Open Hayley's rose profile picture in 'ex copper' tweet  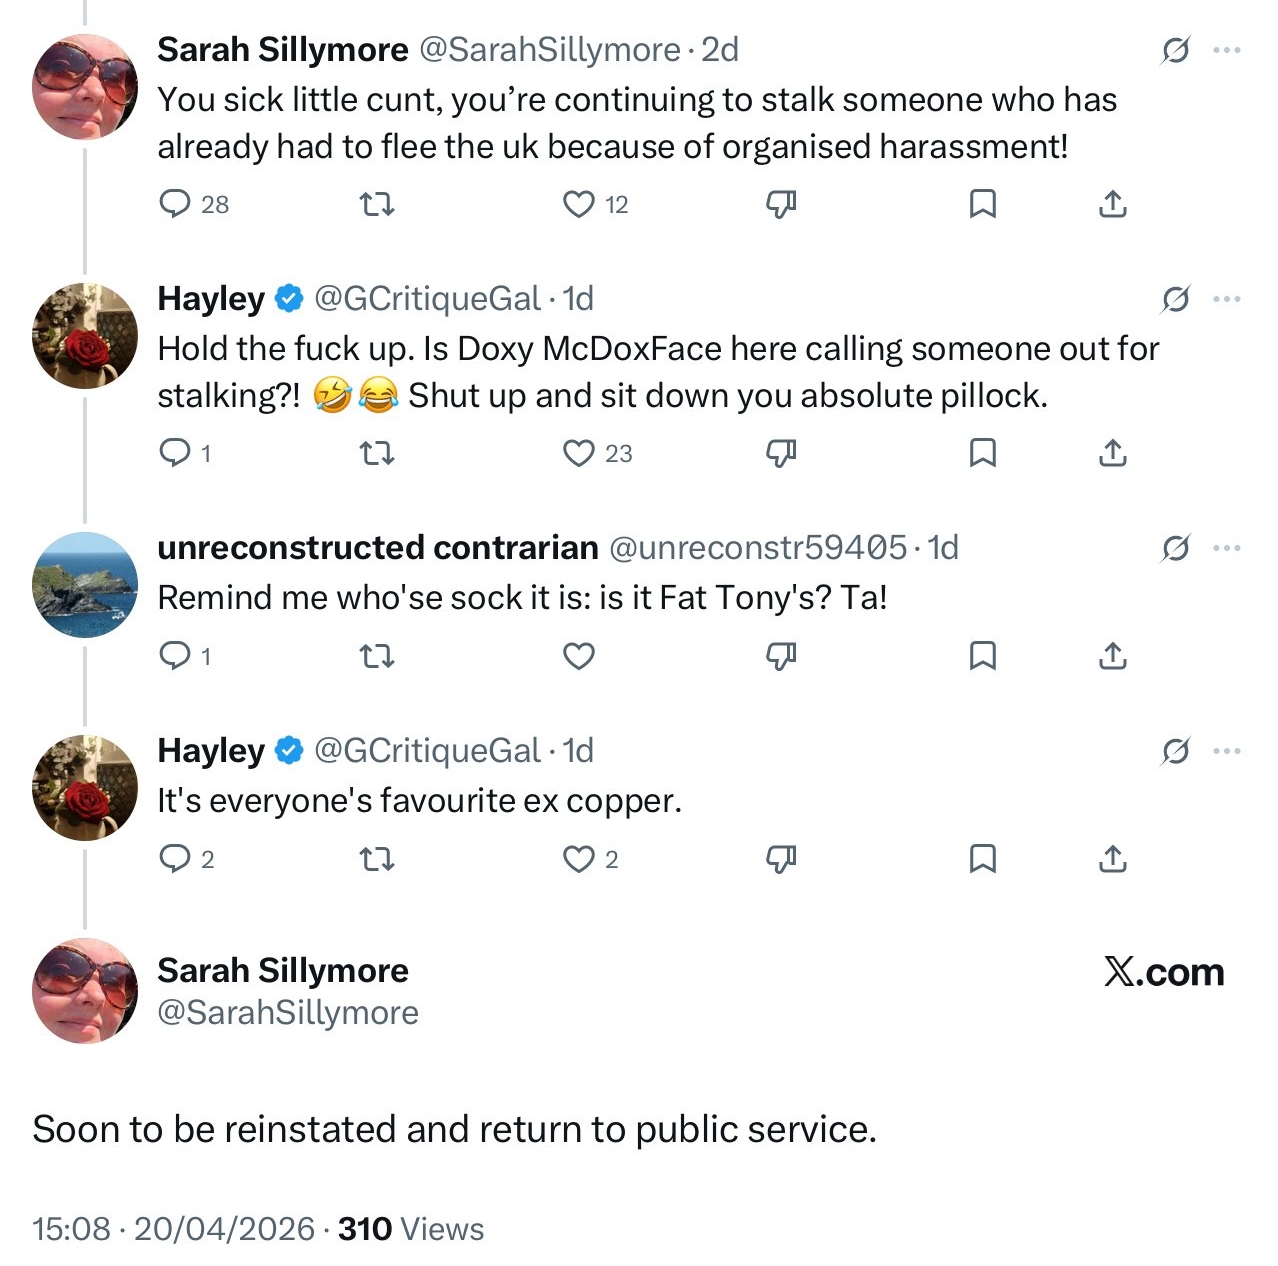pyautogui.click(x=85, y=787)
